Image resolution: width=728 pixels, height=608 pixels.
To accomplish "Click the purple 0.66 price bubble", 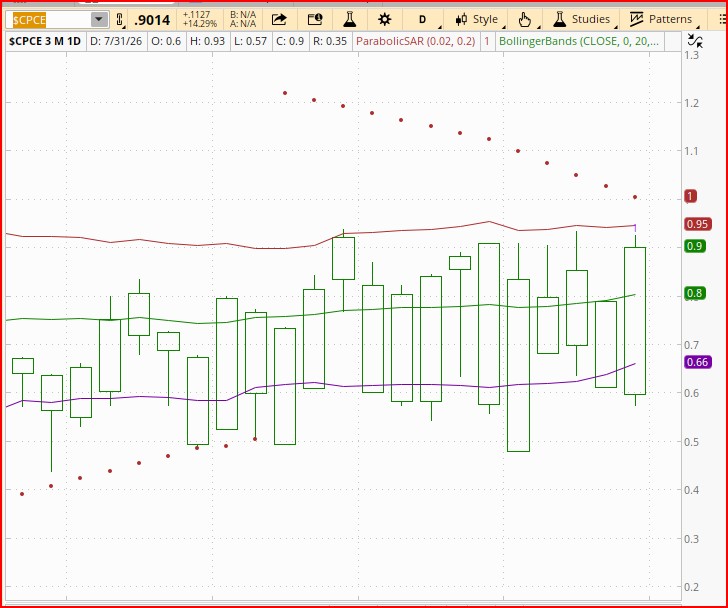I will pyautogui.click(x=697, y=362).
